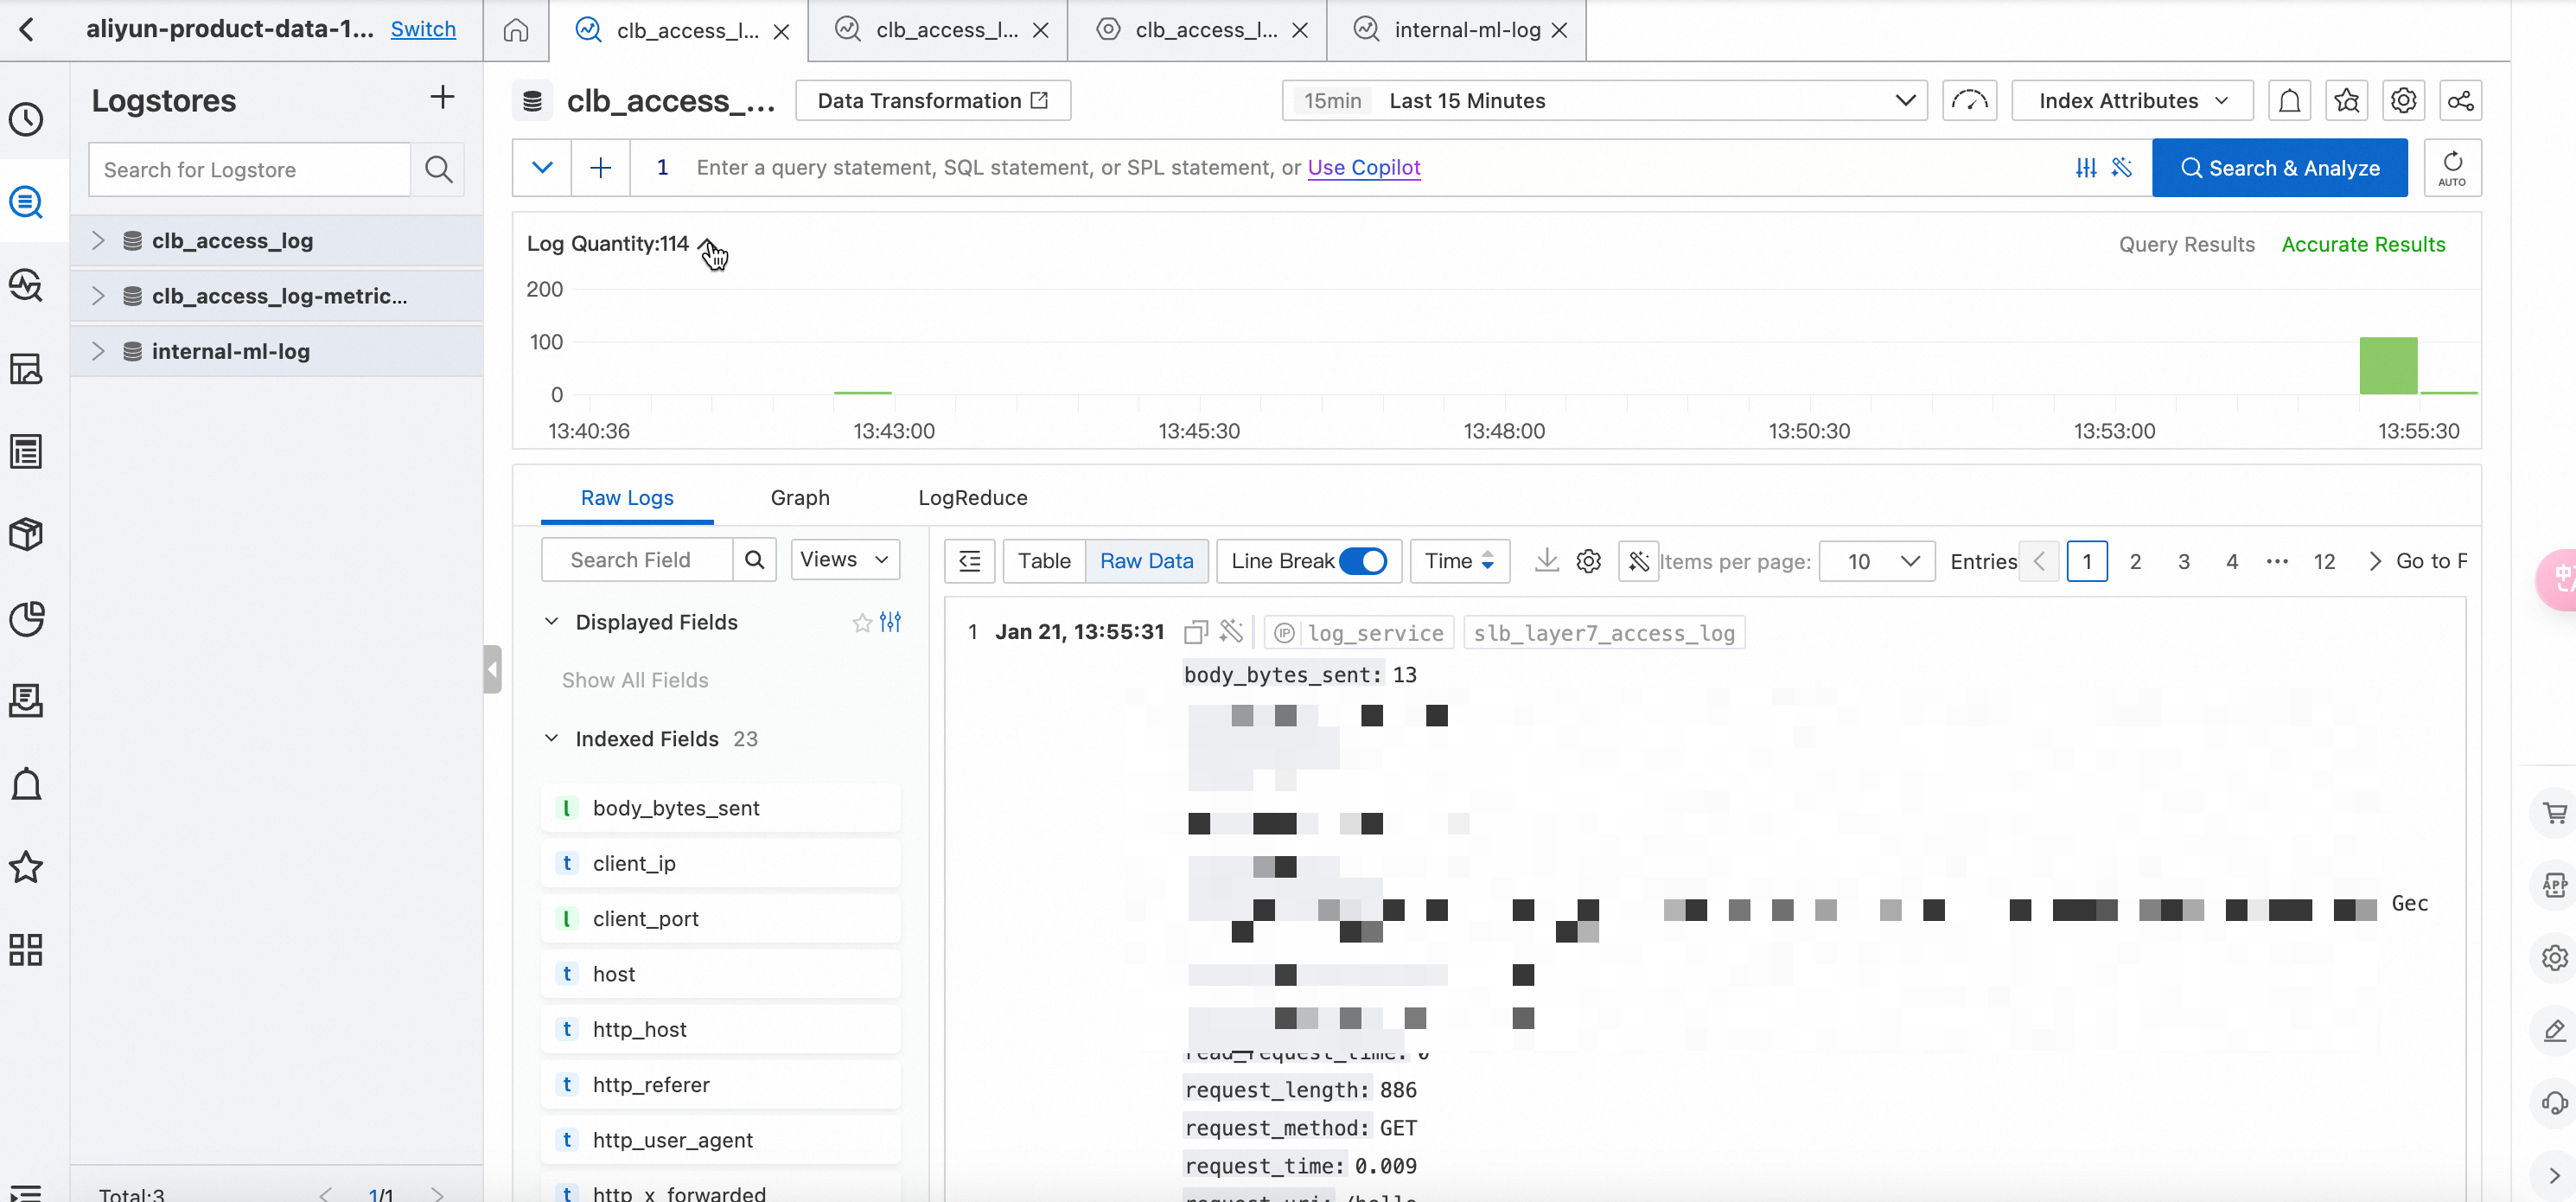The width and height of the screenshot is (2576, 1202).
Task: Click the star favorite icon in toolbar
Action: 2346,101
